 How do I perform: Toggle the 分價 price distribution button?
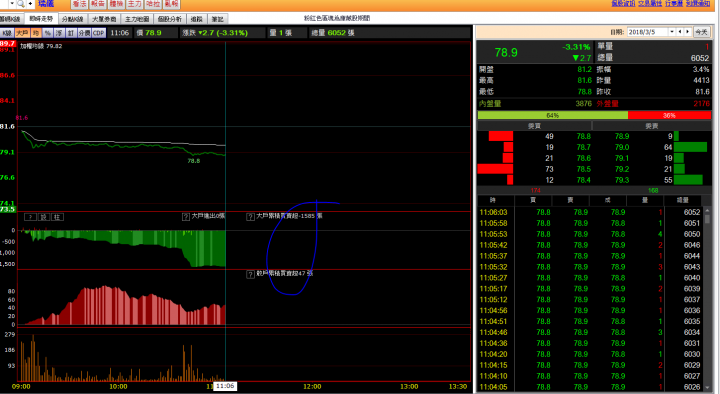point(84,33)
